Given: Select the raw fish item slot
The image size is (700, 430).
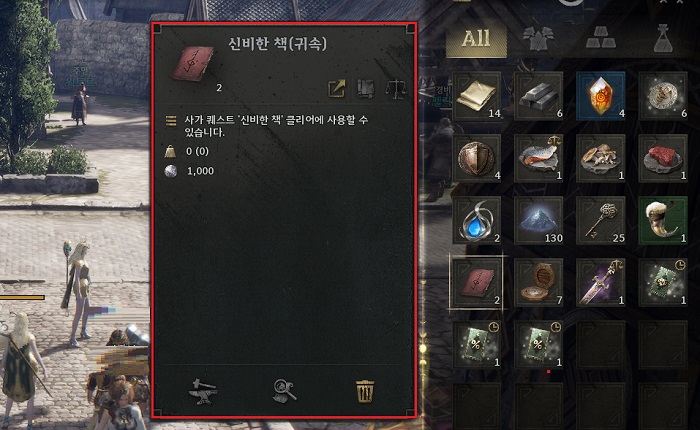Looking at the screenshot, I should 539,159.
